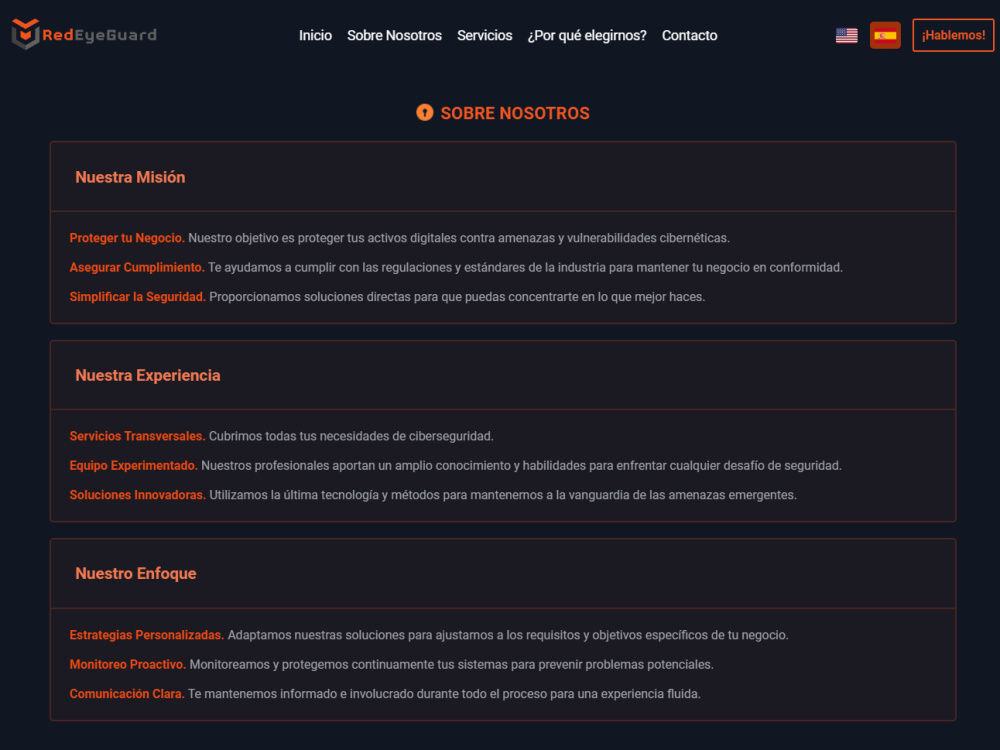Viewport: 1000px width, 750px height.
Task: Click the ¡Hablemos! button
Action: tap(953, 35)
